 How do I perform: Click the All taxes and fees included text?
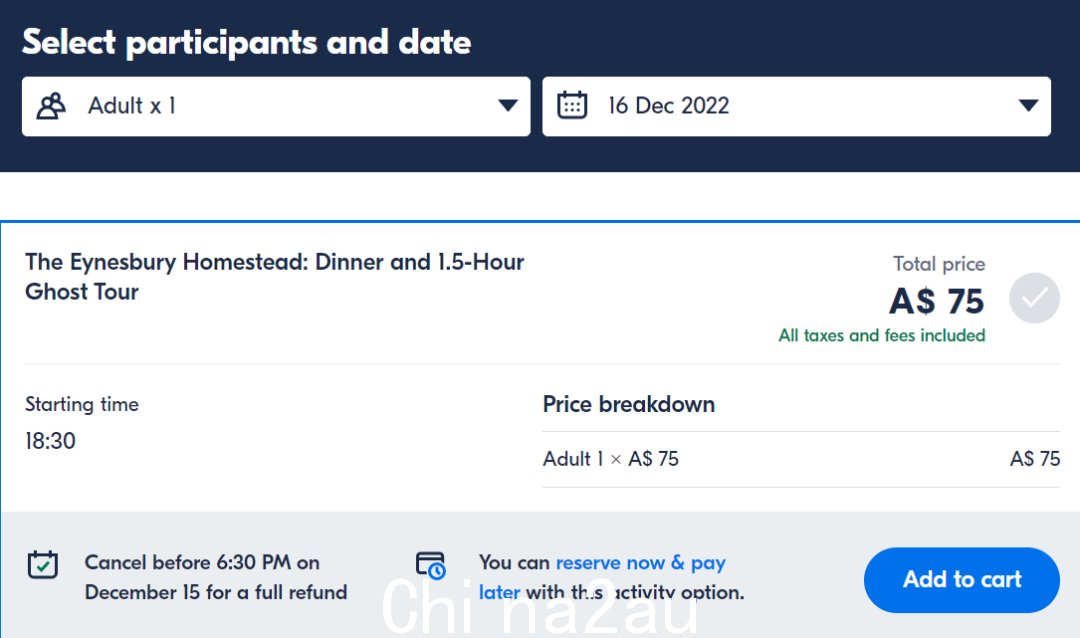click(882, 336)
